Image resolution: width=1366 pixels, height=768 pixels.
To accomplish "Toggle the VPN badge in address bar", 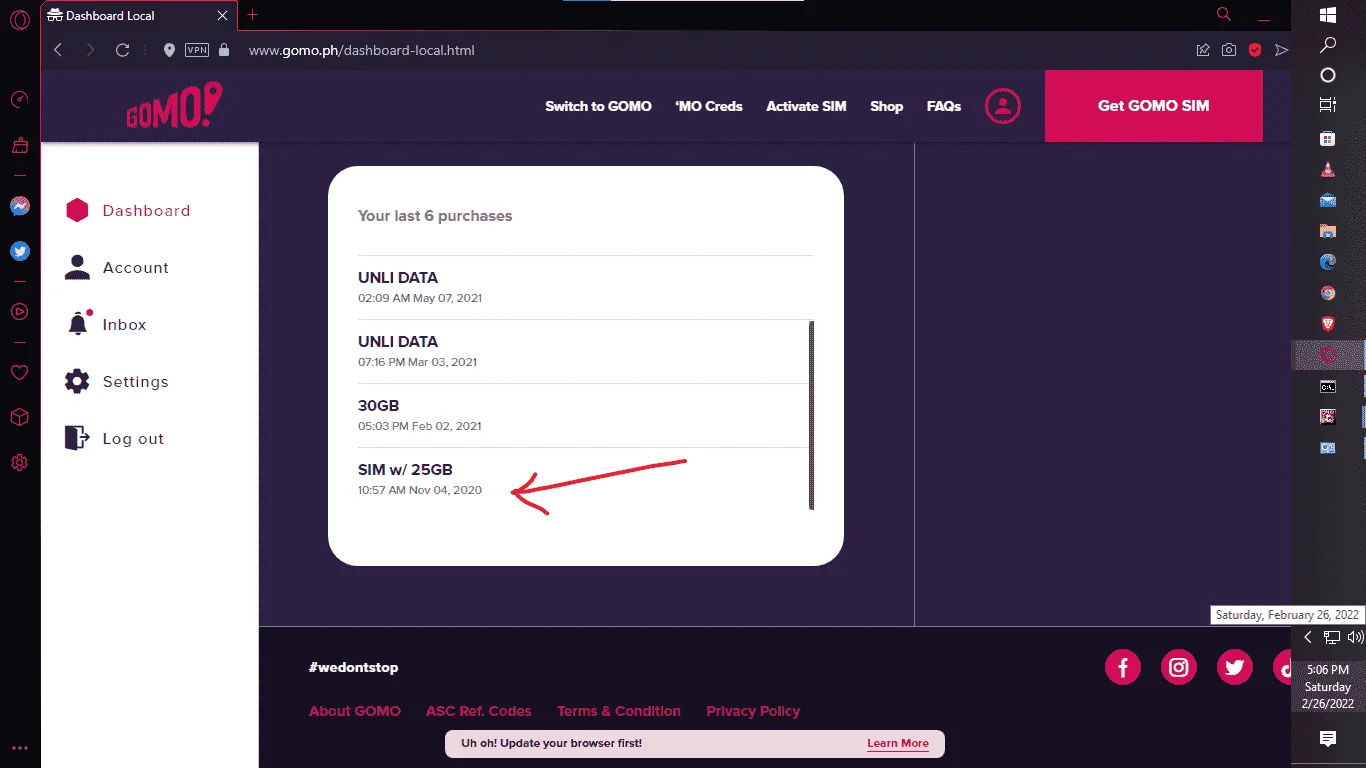I will (197, 50).
